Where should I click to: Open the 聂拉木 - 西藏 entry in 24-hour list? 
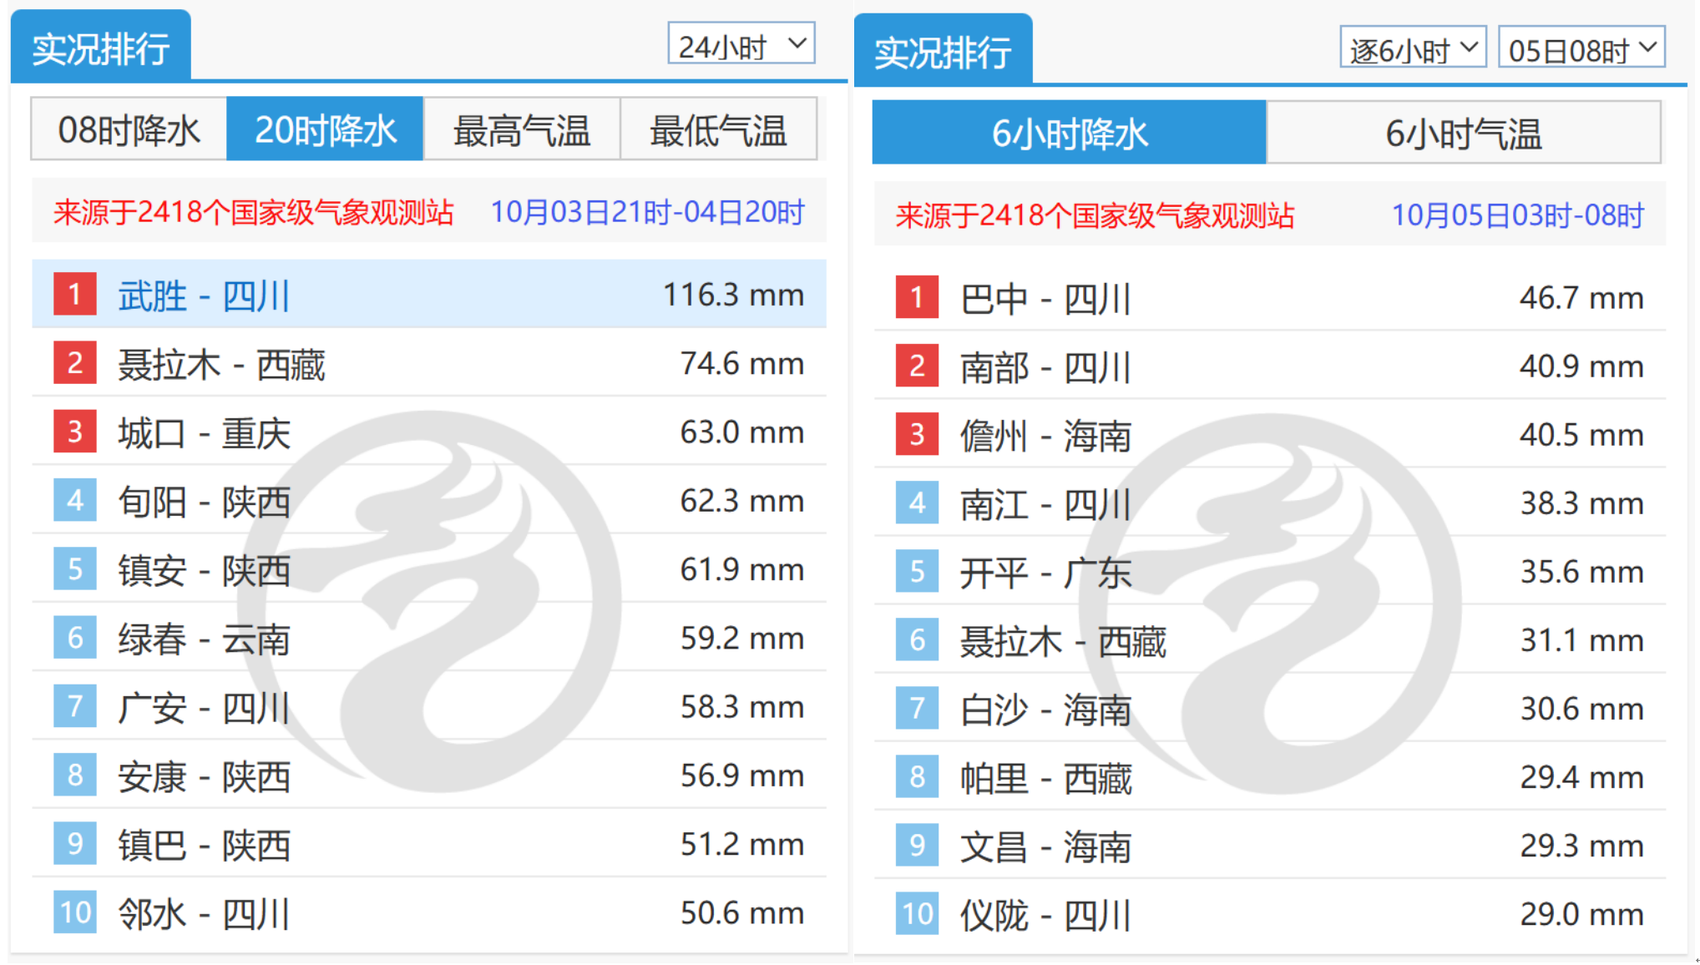[x=221, y=365]
